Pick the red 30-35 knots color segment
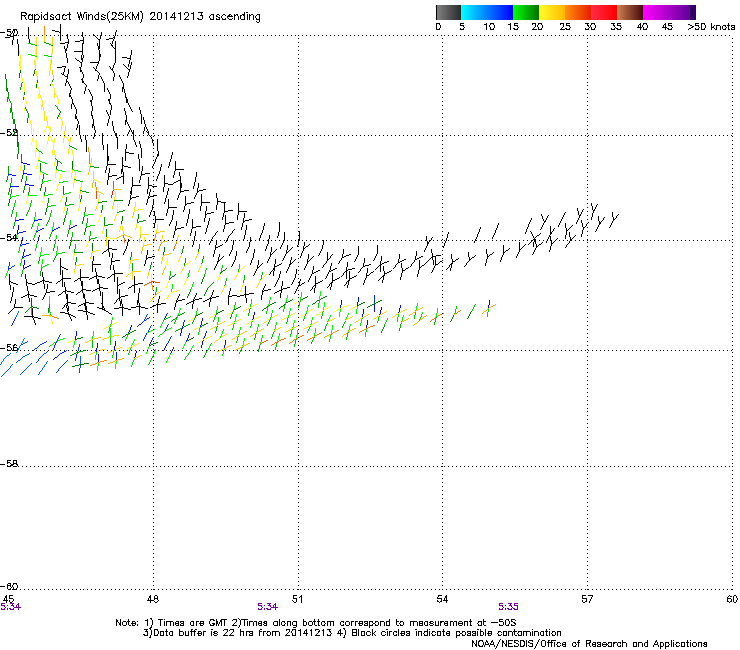The height and width of the screenshot is (650, 740). 604,12
